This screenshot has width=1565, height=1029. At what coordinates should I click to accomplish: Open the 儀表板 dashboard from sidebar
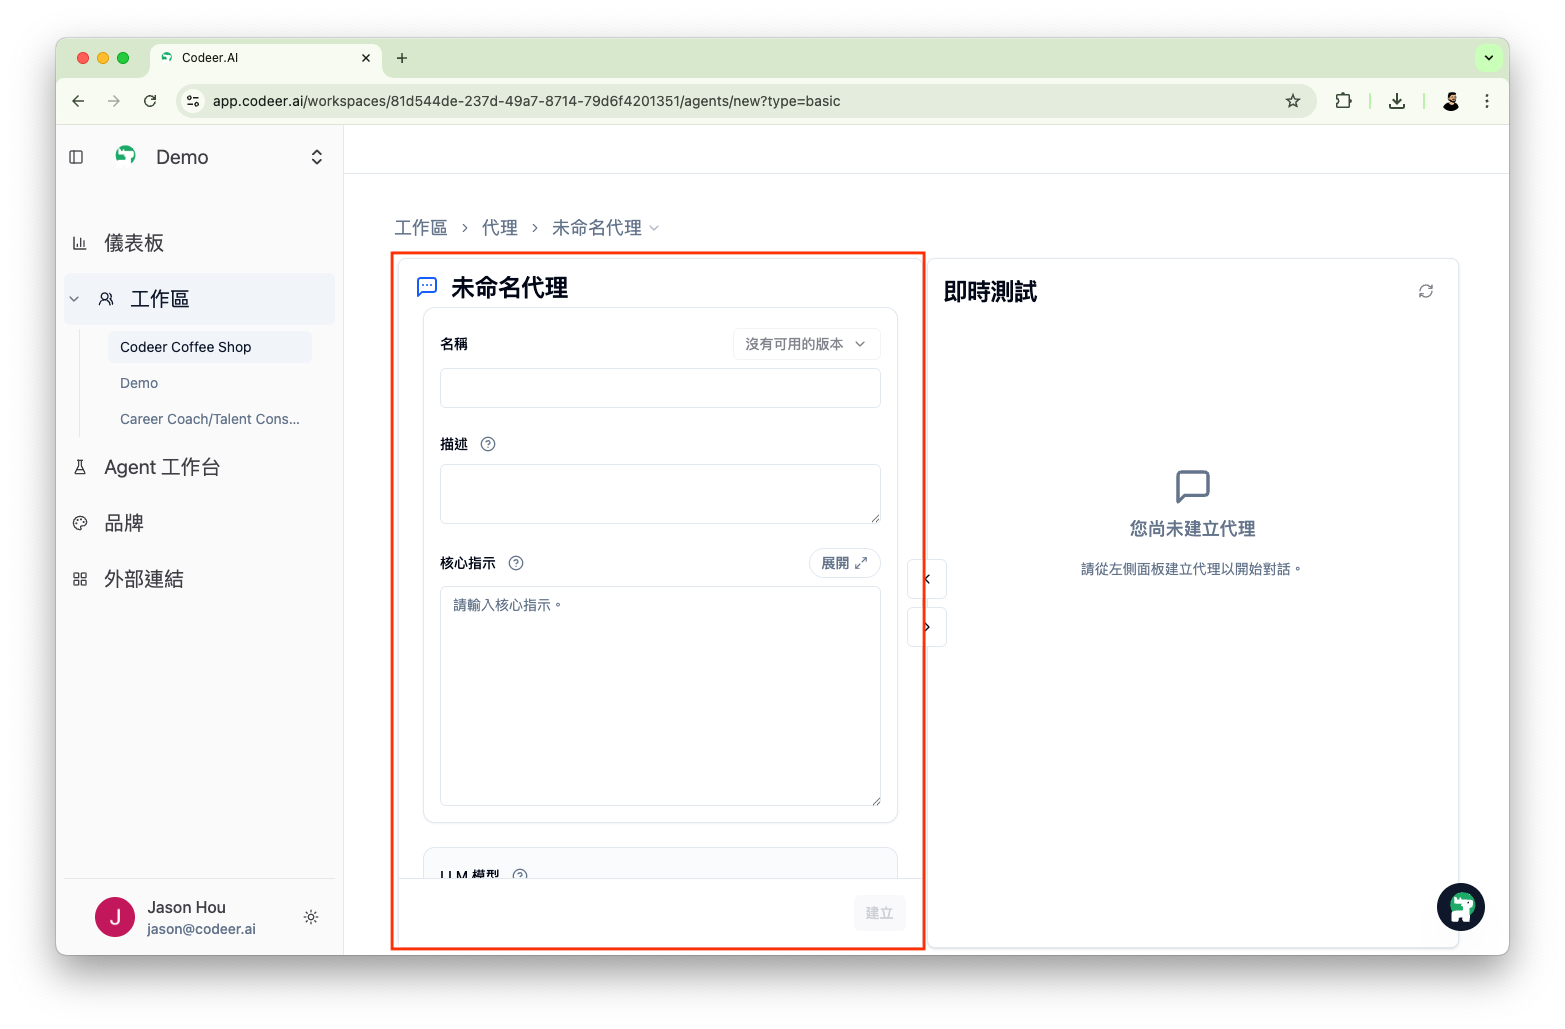(135, 242)
